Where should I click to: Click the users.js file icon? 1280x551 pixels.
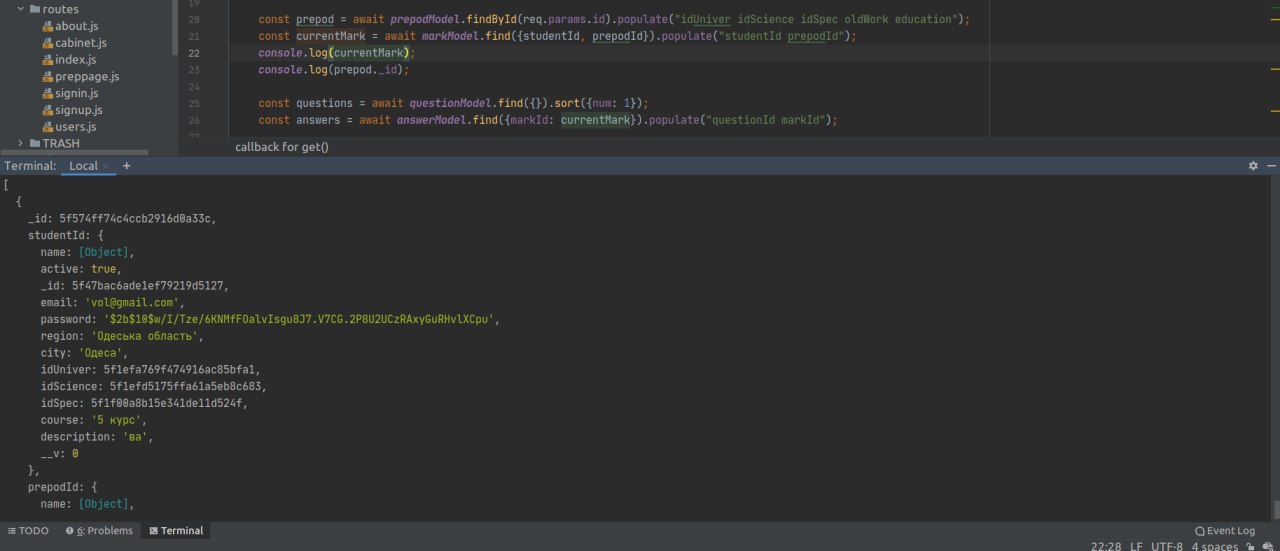(47, 127)
